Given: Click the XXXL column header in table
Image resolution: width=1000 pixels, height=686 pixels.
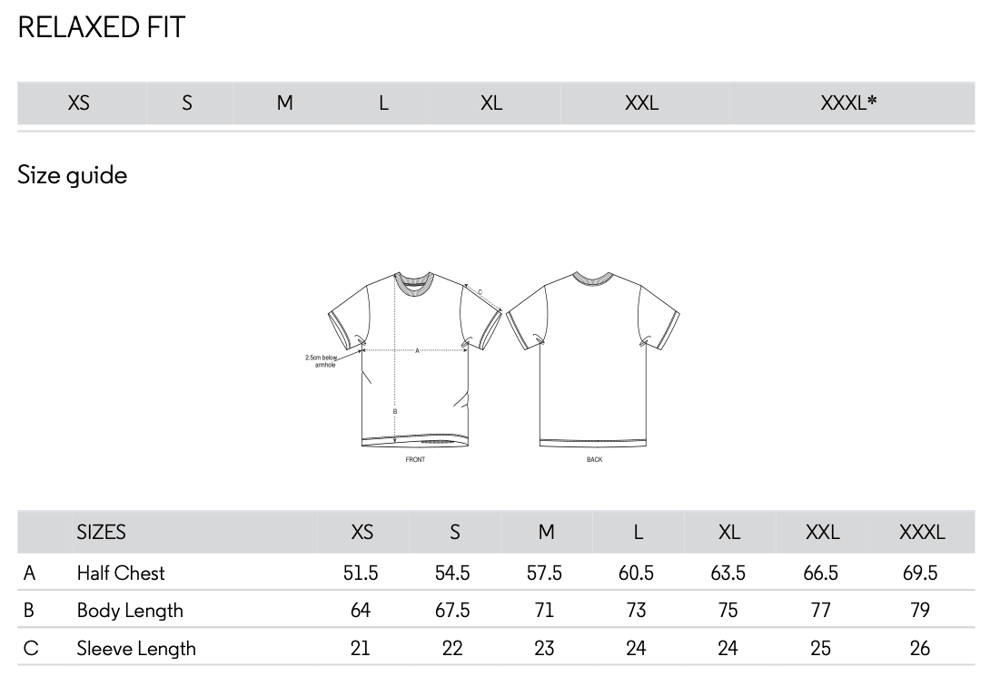Looking at the screenshot, I should pos(921,532).
